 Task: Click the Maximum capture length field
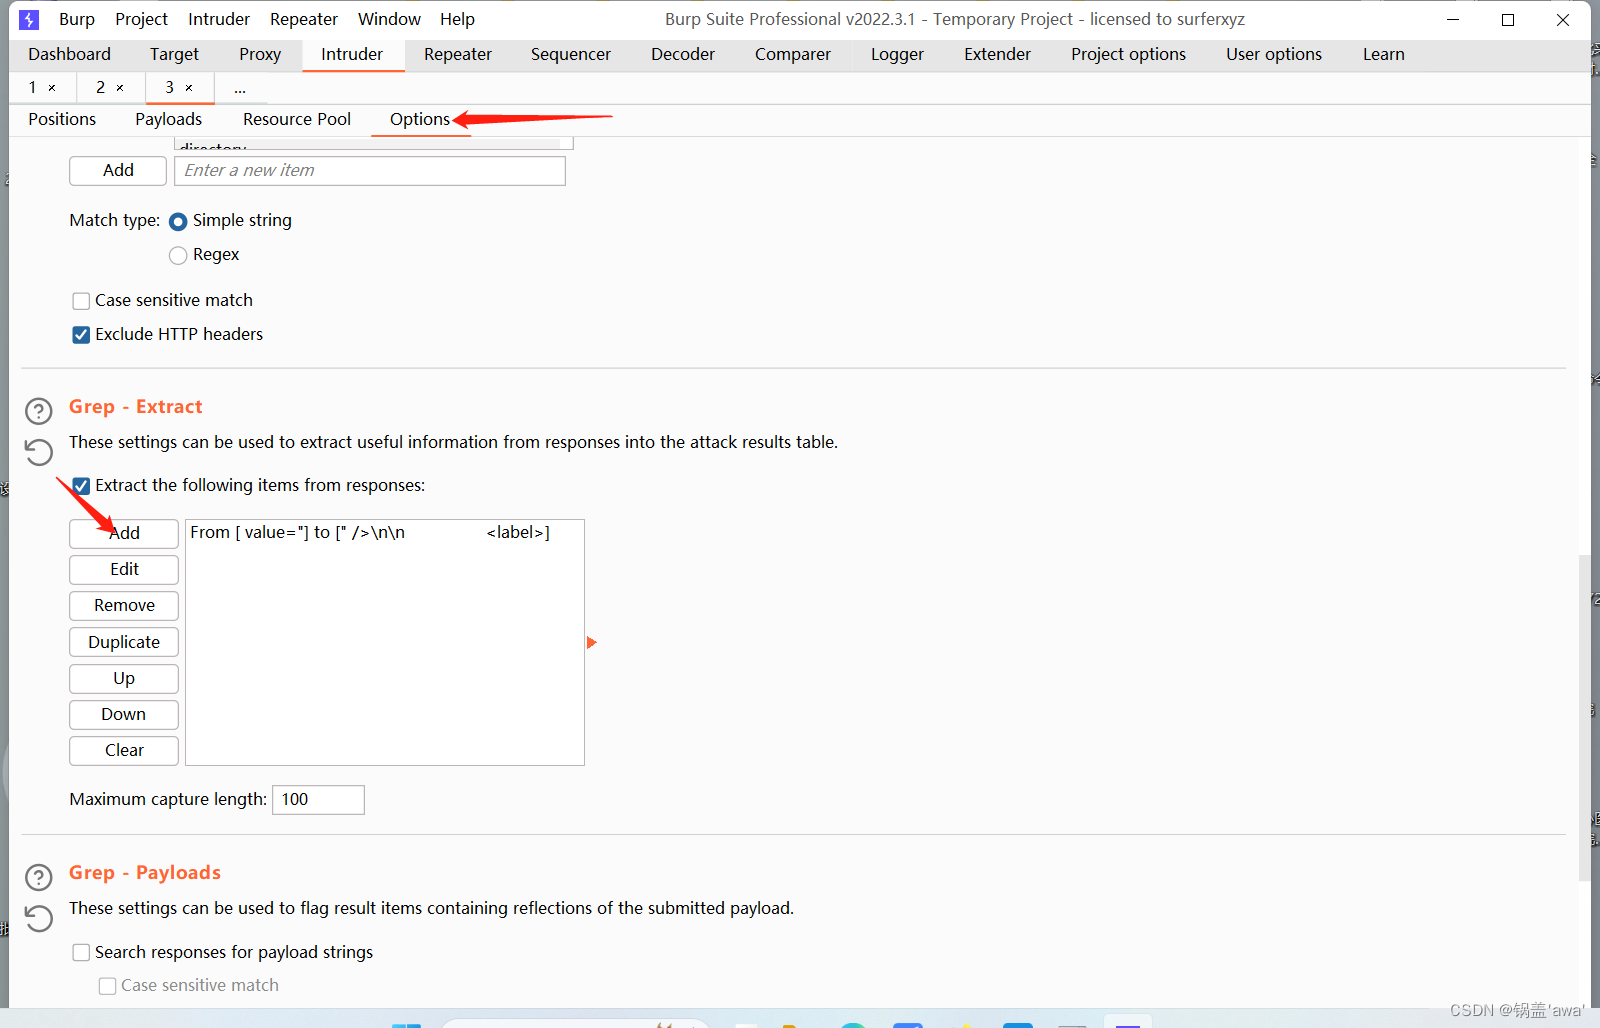pos(318,799)
